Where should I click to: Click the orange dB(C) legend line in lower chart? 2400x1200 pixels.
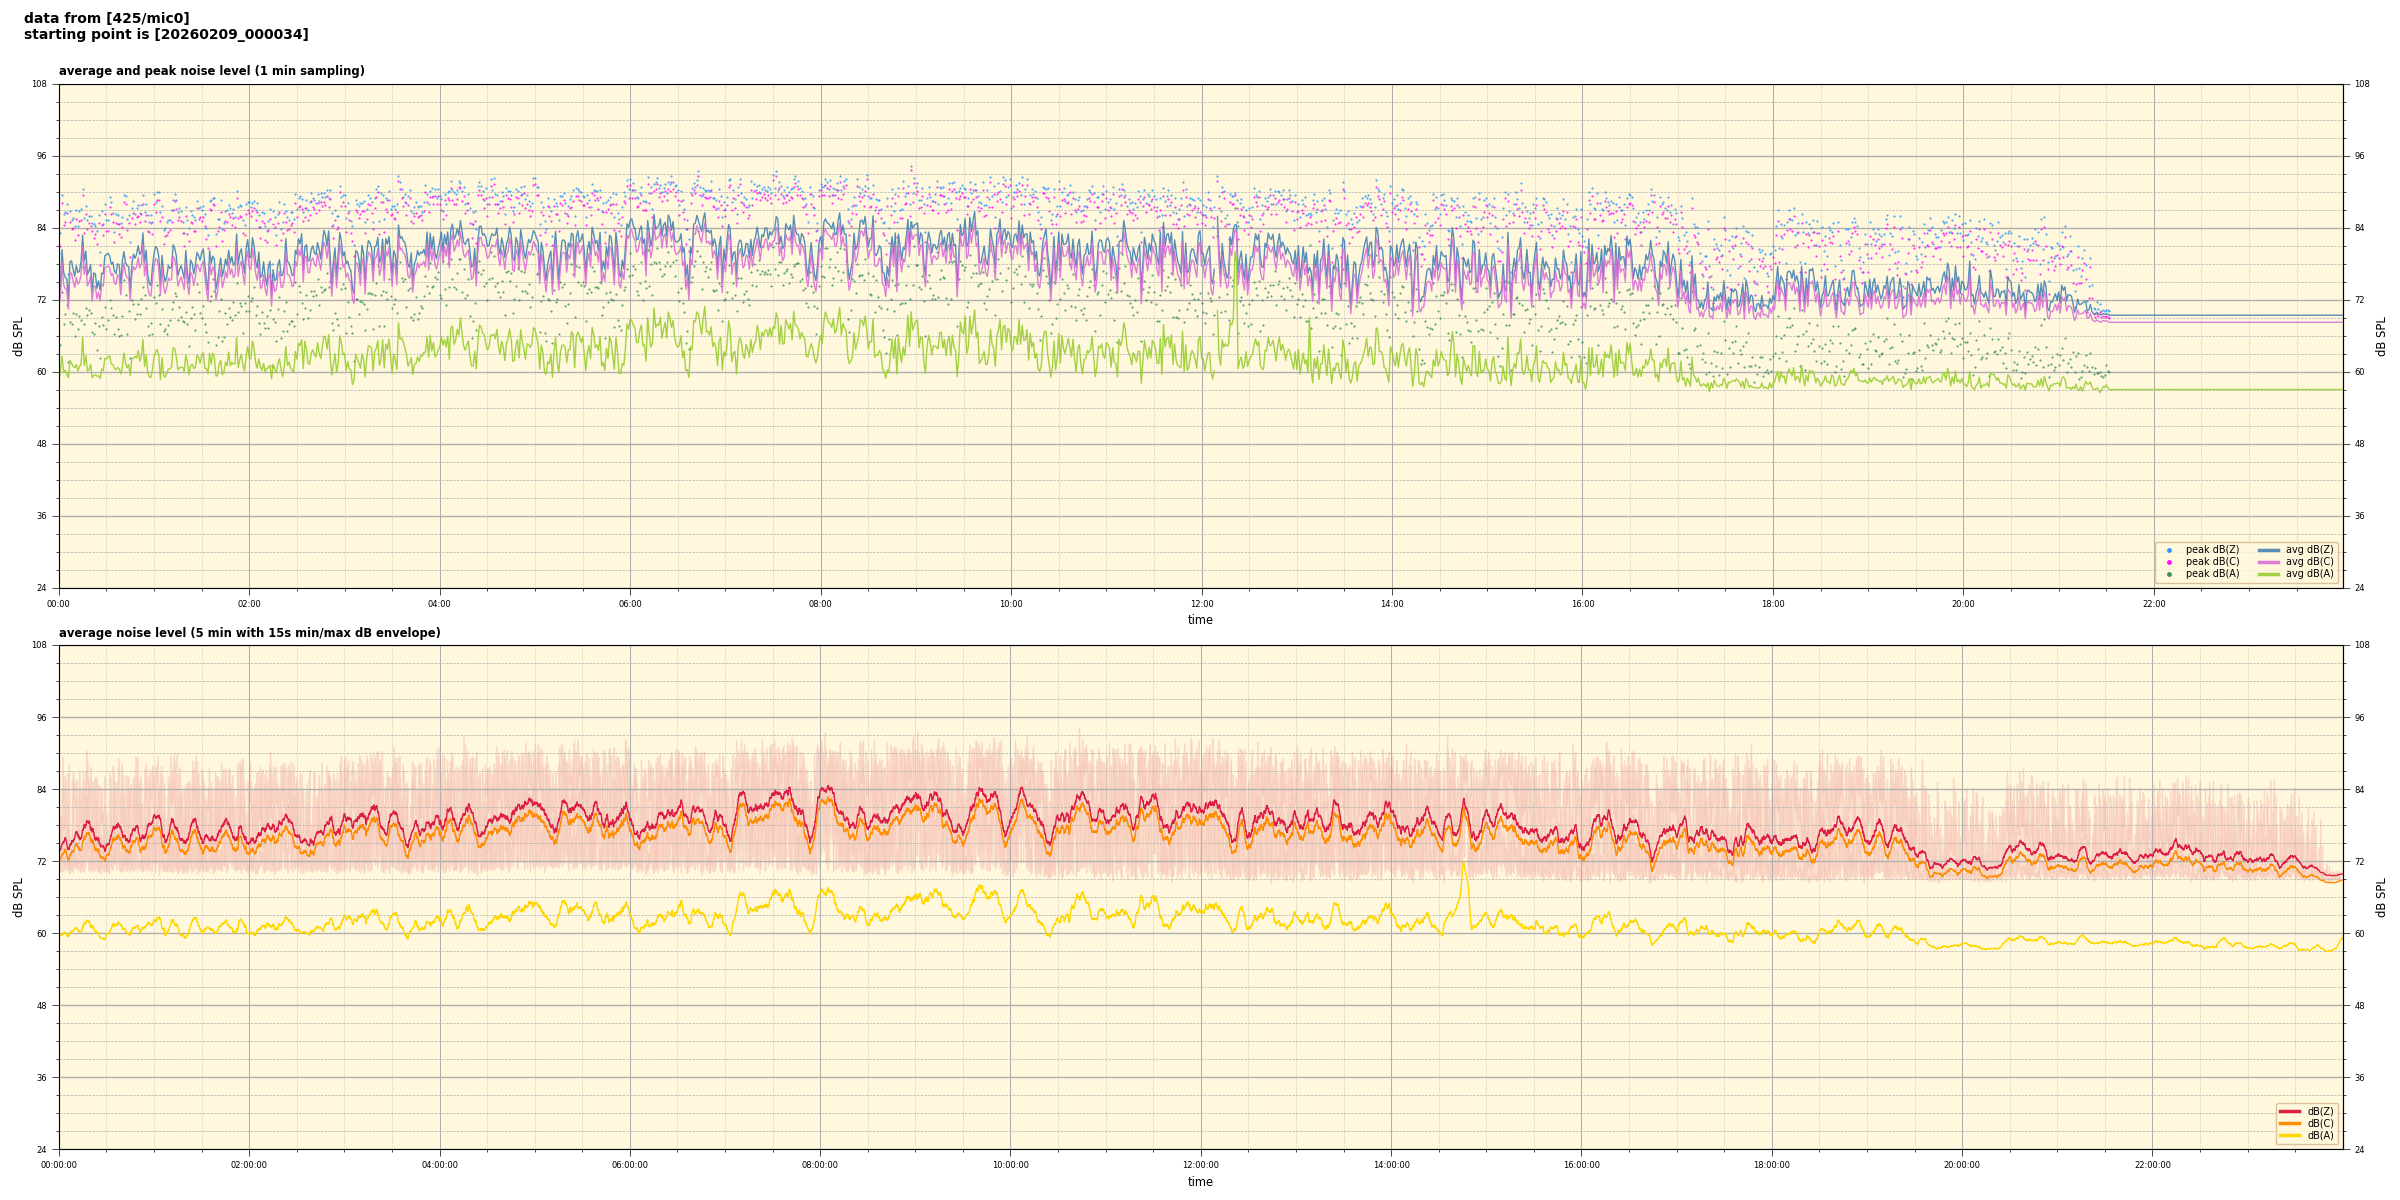pyautogui.click(x=2289, y=1123)
